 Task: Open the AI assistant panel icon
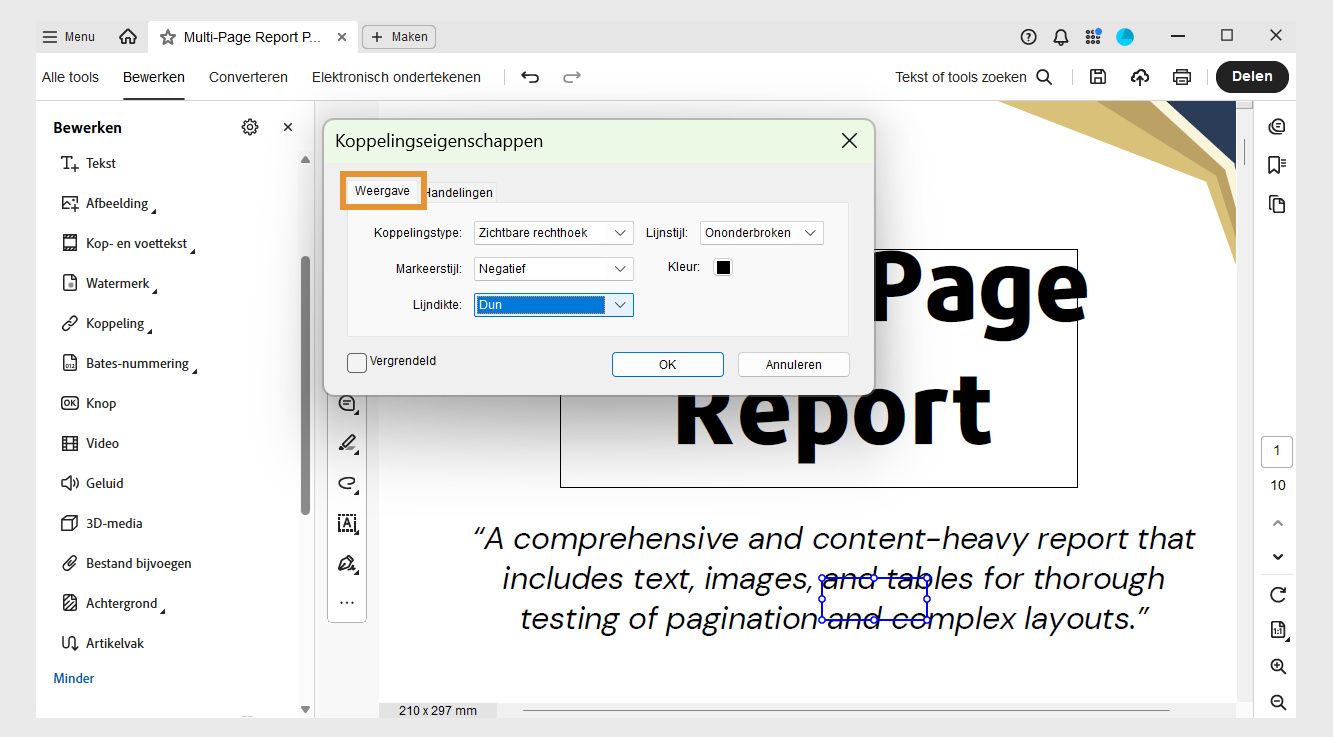point(1276,127)
